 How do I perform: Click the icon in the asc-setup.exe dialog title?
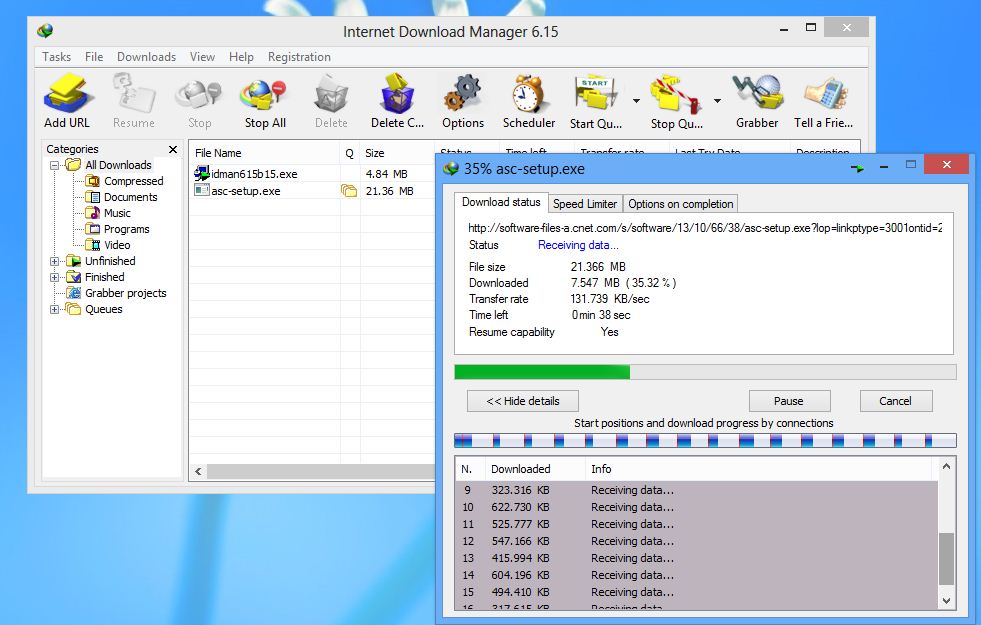coord(450,168)
